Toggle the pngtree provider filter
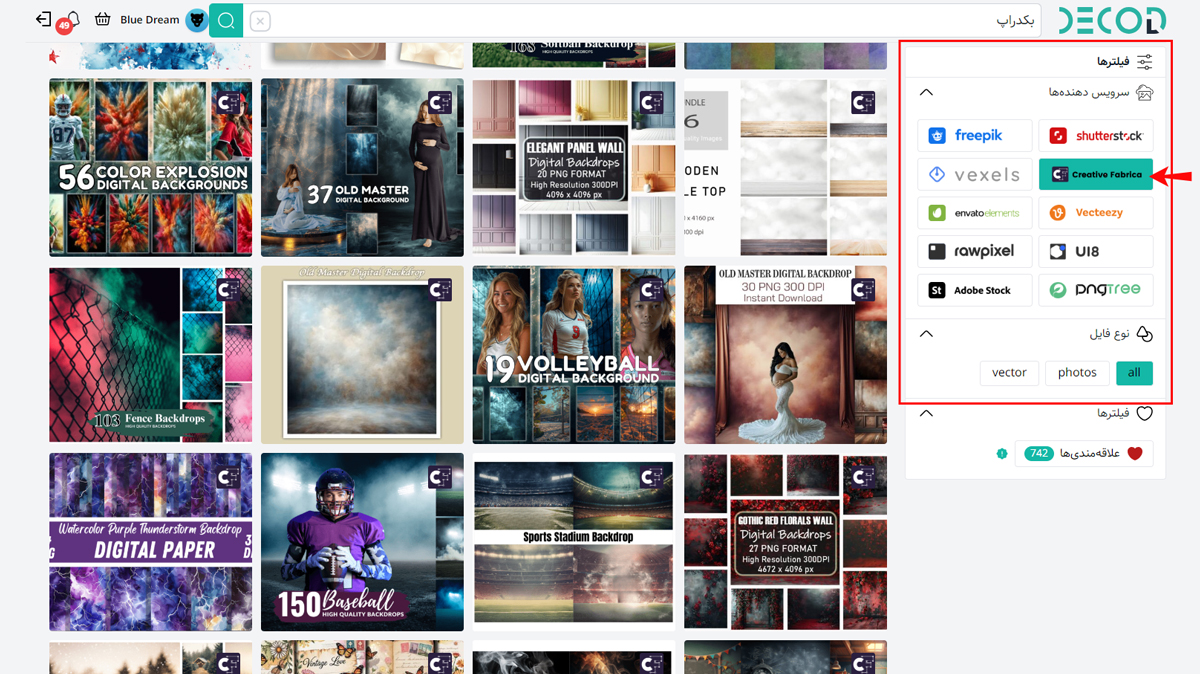1200x674 pixels. tap(1096, 290)
